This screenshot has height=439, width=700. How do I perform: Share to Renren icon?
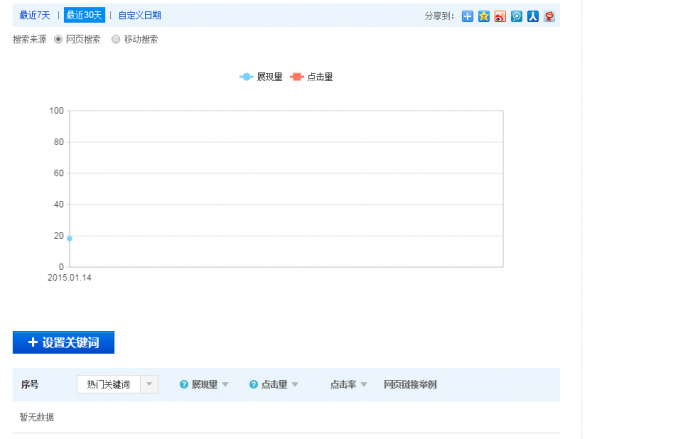coord(533,16)
